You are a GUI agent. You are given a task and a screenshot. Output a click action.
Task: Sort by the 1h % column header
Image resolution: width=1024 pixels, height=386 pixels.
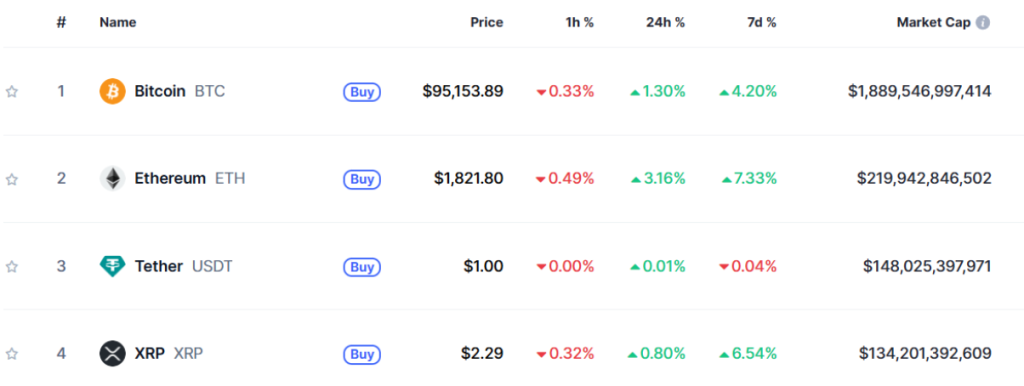[579, 22]
